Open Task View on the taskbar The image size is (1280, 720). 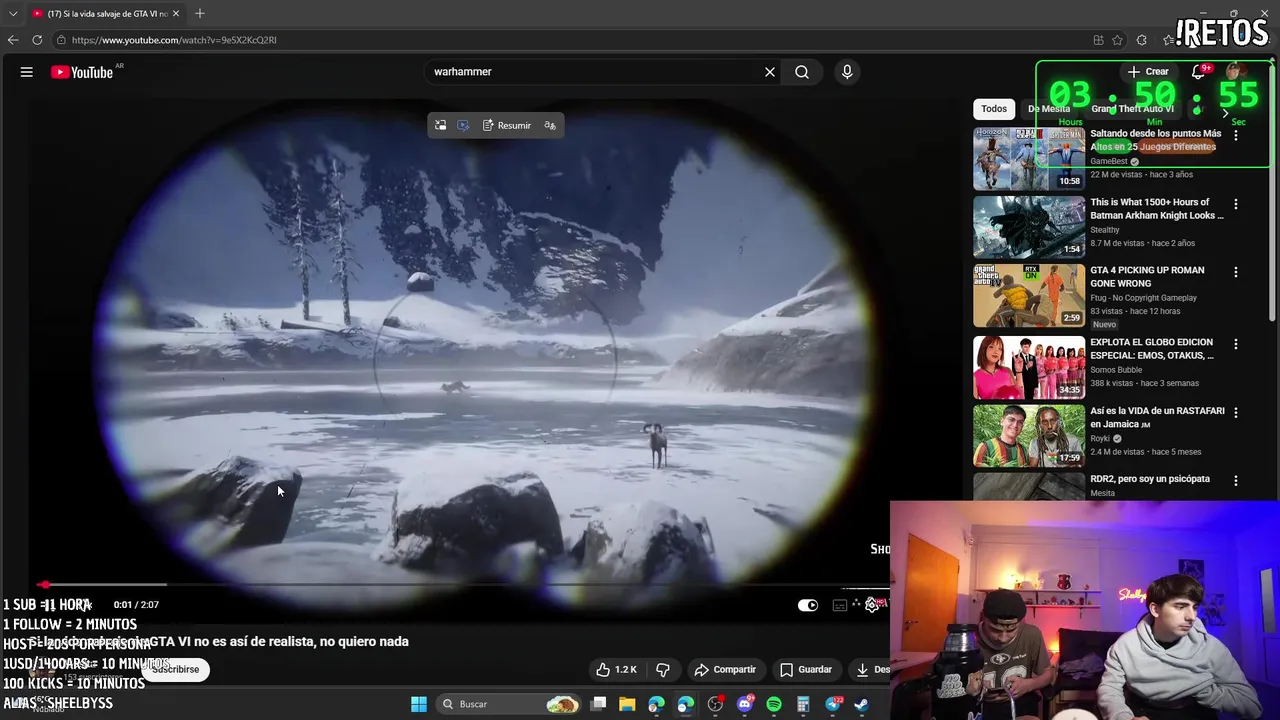tap(598, 704)
